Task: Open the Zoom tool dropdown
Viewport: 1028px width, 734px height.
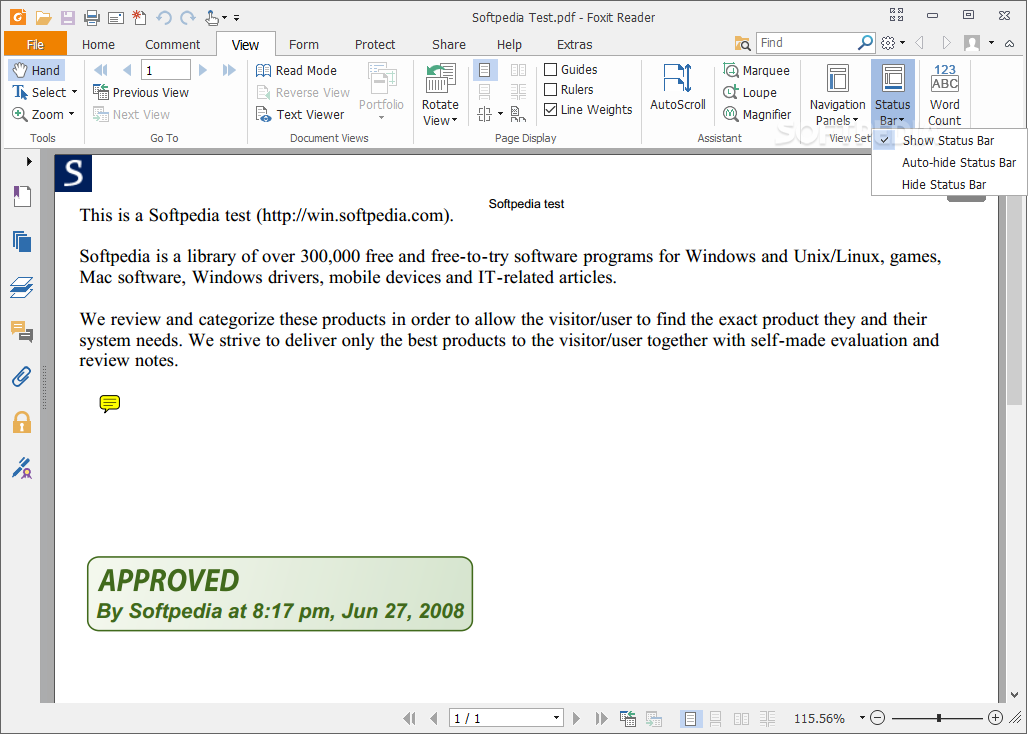Action: 43,115
